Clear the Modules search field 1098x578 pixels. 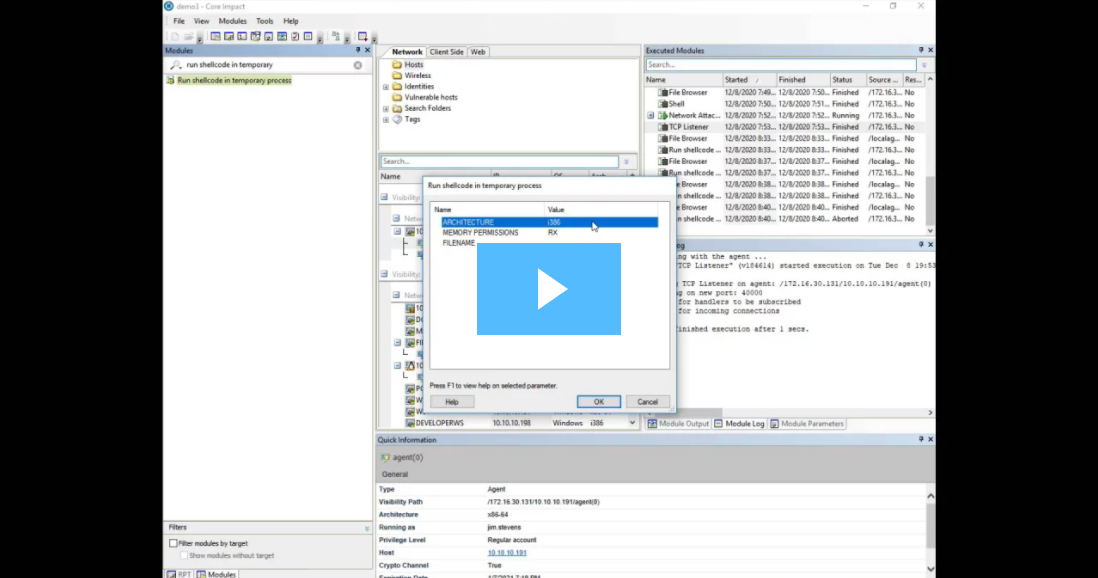click(358, 65)
